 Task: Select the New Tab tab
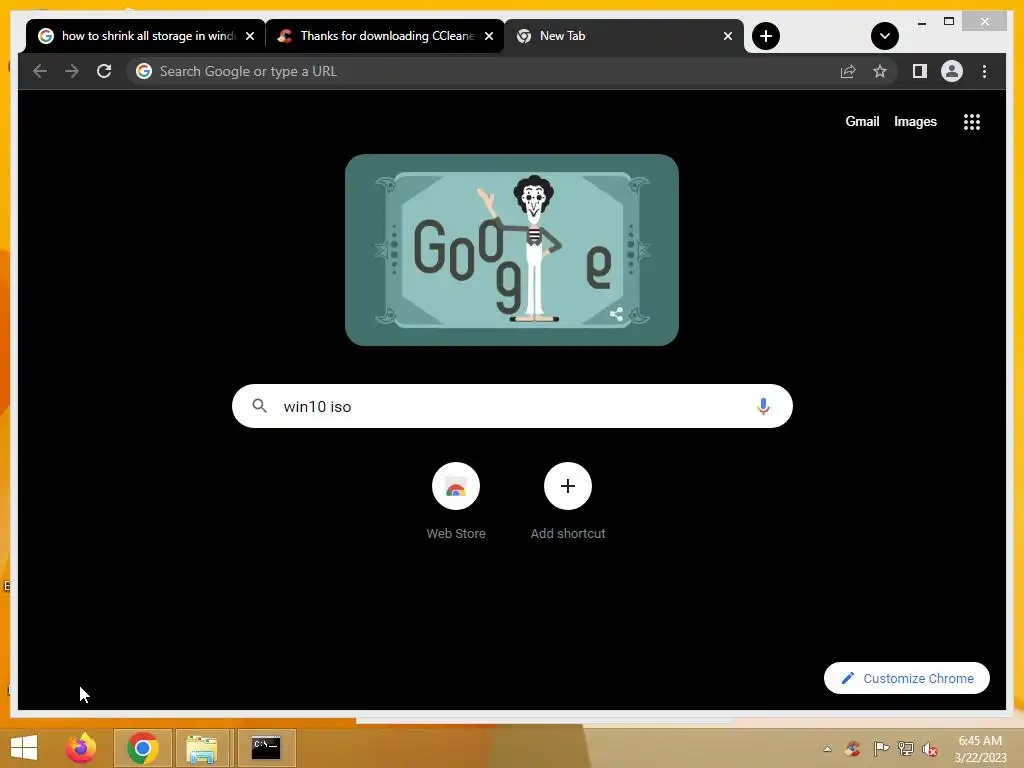623,36
